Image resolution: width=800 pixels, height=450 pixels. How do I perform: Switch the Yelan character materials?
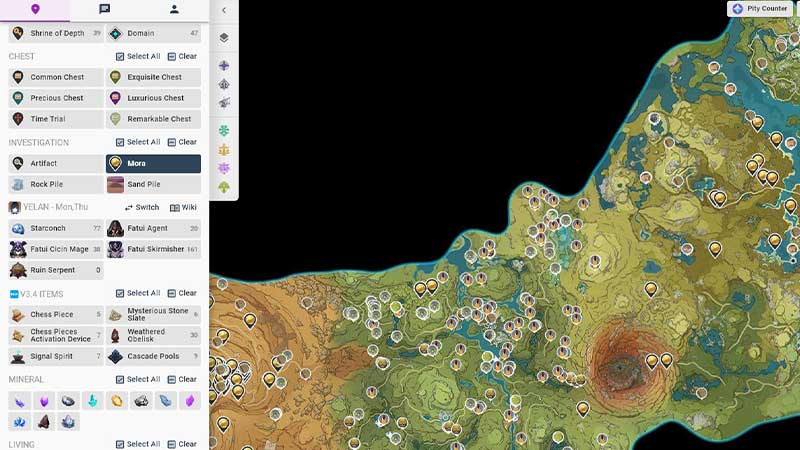click(142, 207)
